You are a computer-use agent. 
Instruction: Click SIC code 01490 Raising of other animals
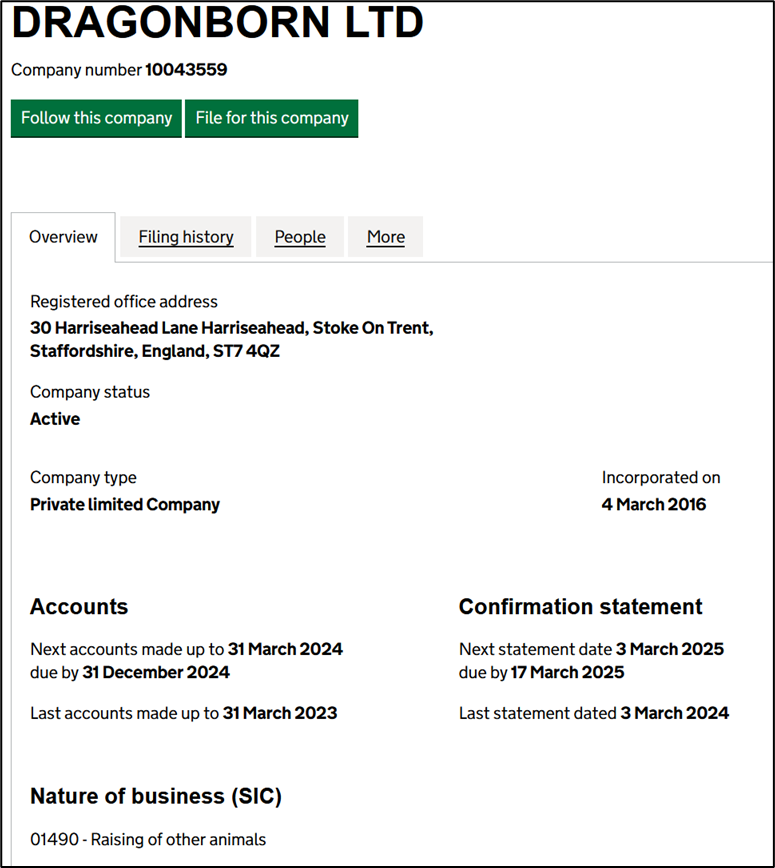pos(148,840)
